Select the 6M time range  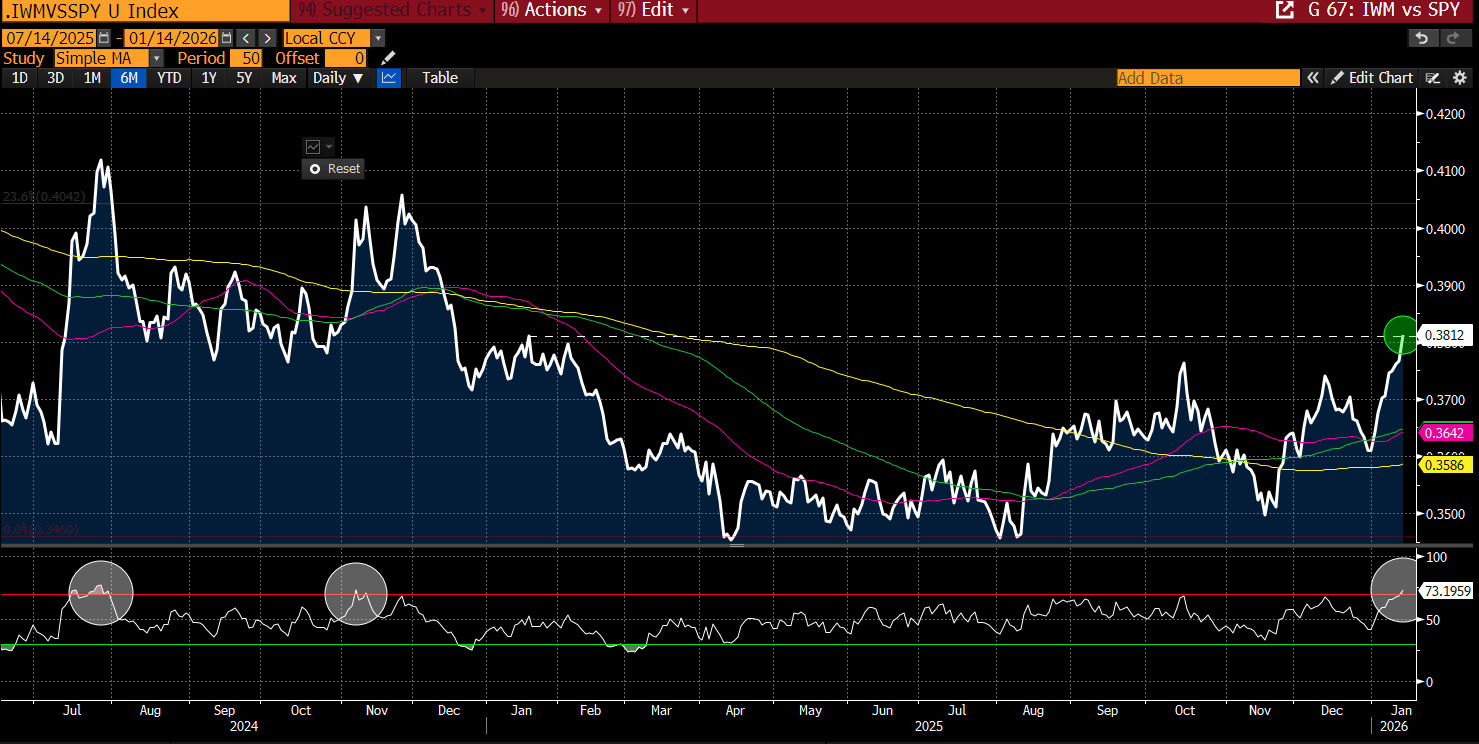pyautogui.click(x=129, y=78)
